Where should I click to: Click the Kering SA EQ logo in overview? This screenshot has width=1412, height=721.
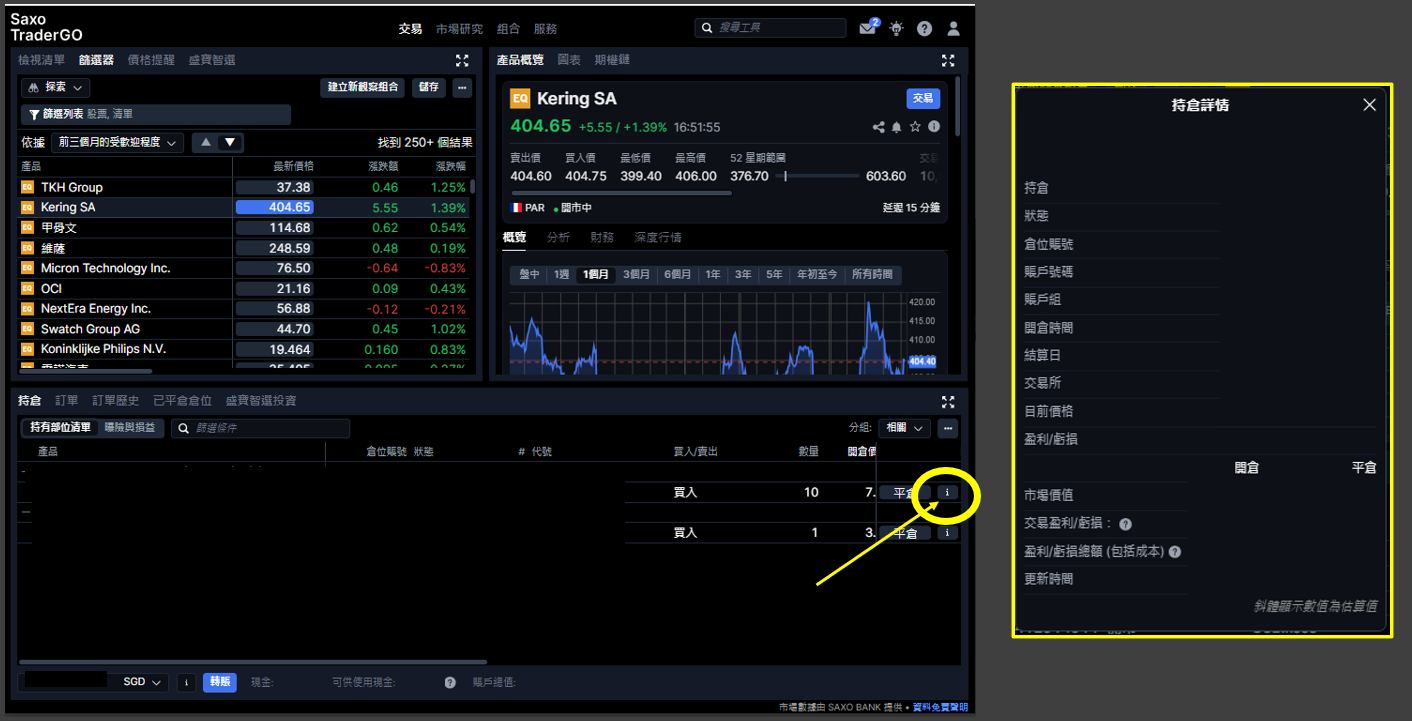tap(520, 98)
